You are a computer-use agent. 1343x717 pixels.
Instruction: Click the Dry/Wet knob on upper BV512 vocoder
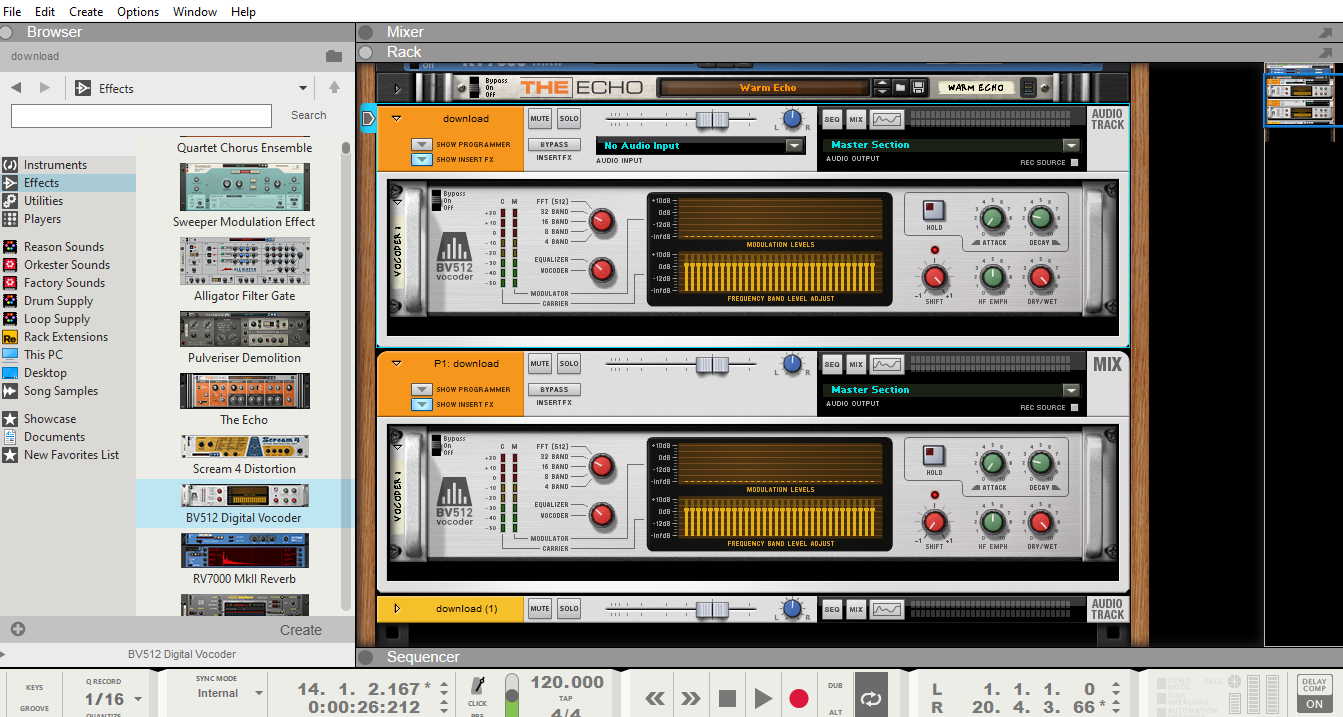click(1041, 277)
